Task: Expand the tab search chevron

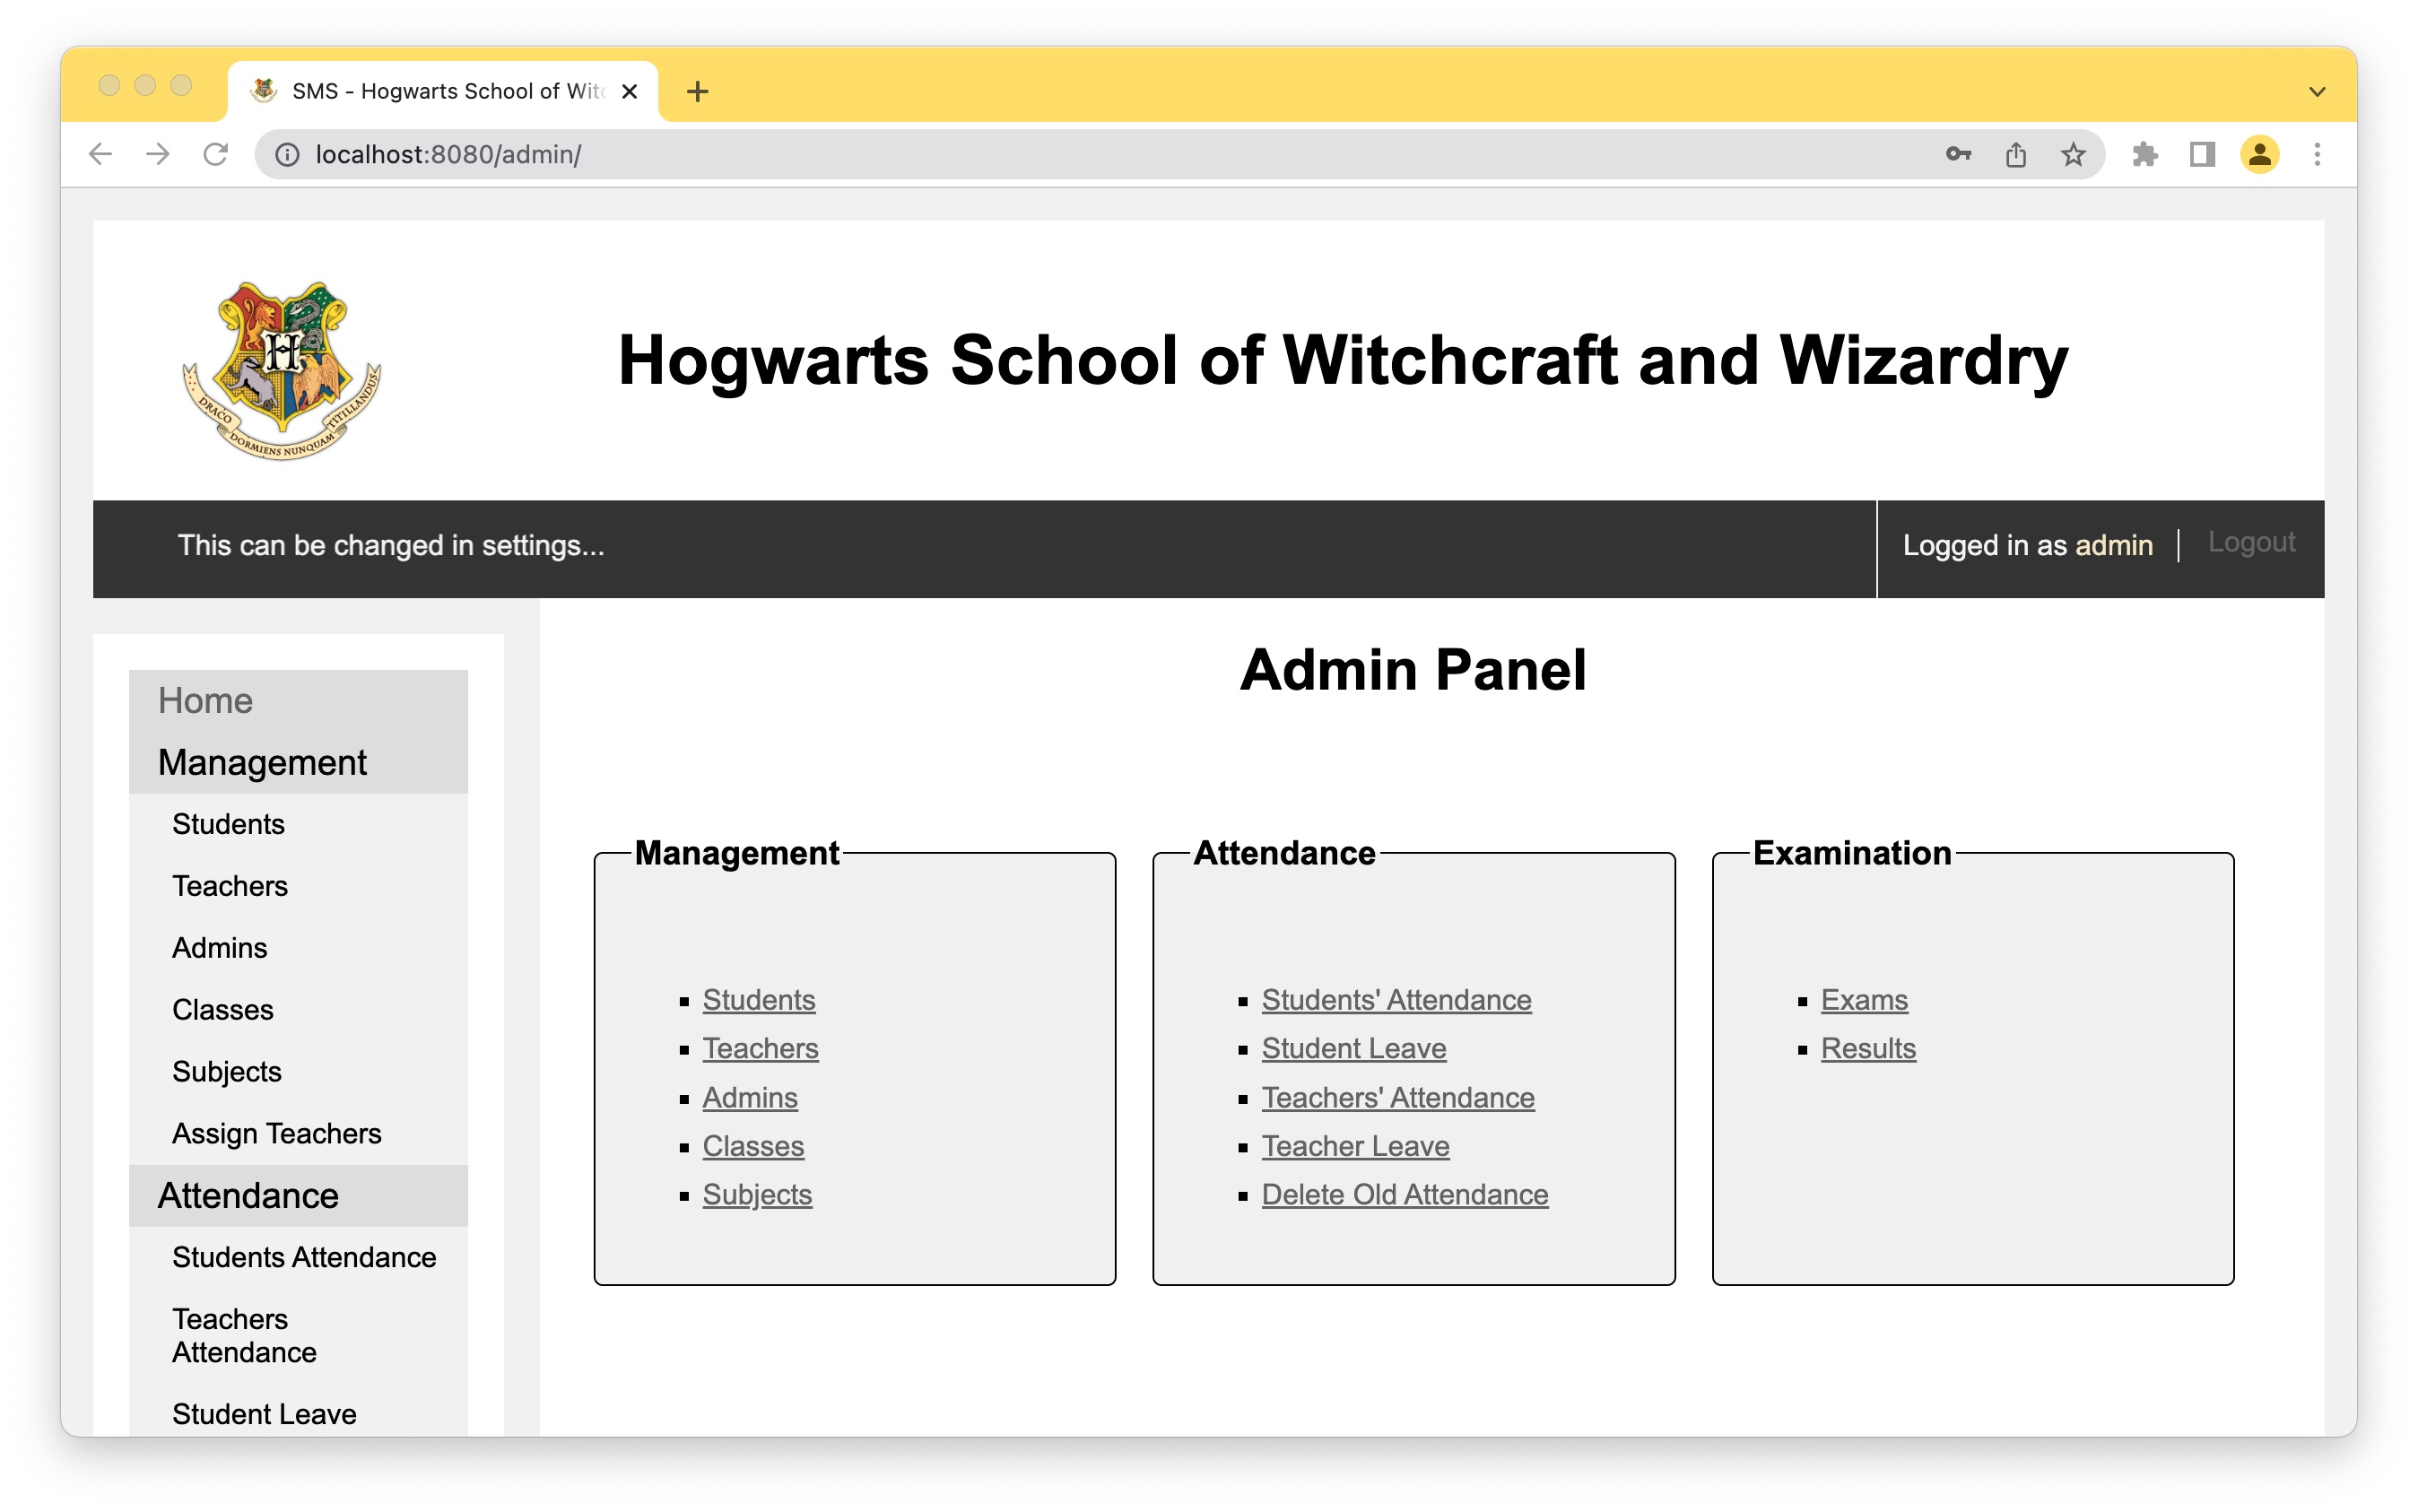Action: tap(2316, 91)
